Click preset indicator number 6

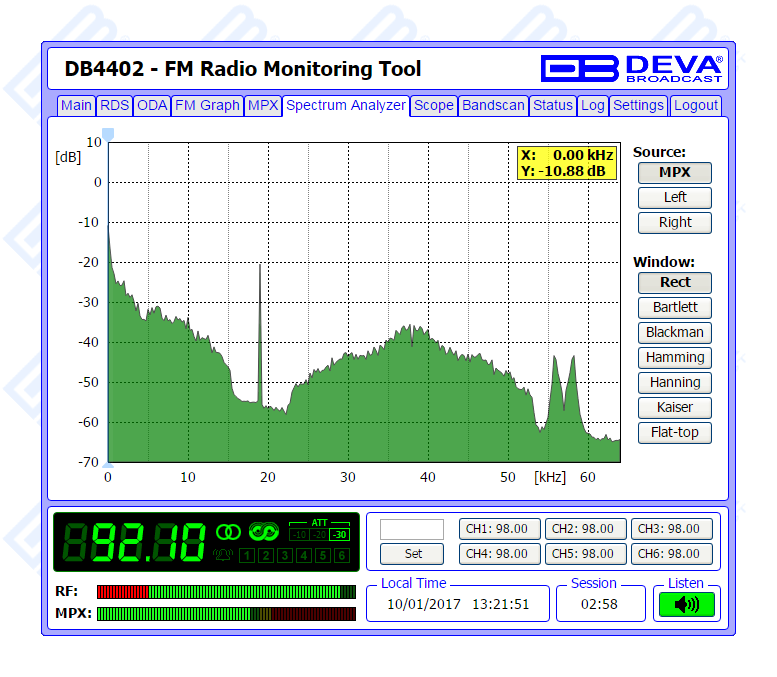[x=341, y=555]
